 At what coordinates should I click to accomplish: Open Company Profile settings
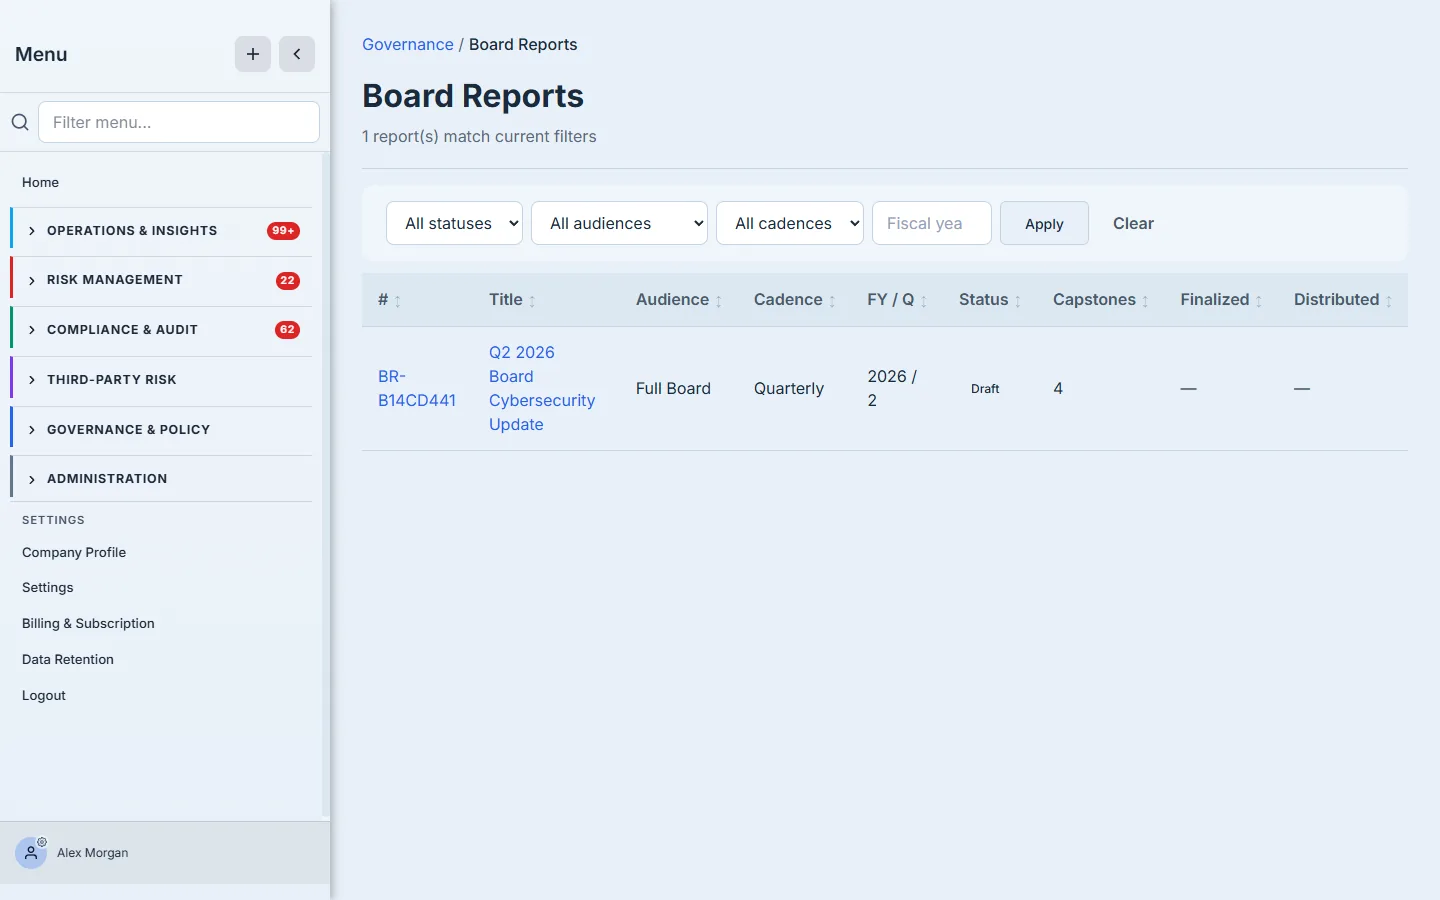point(74,552)
